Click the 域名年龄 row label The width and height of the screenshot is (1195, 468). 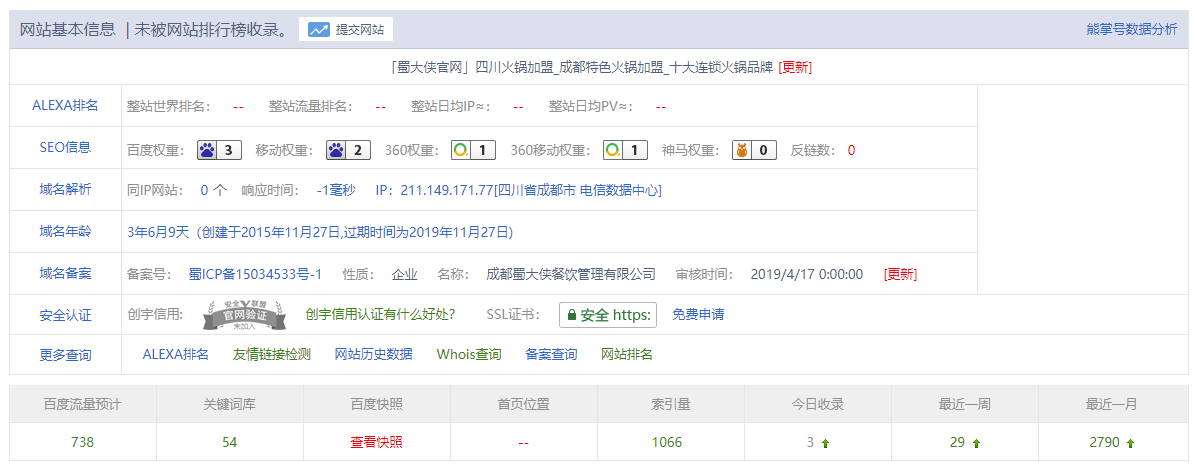66,231
